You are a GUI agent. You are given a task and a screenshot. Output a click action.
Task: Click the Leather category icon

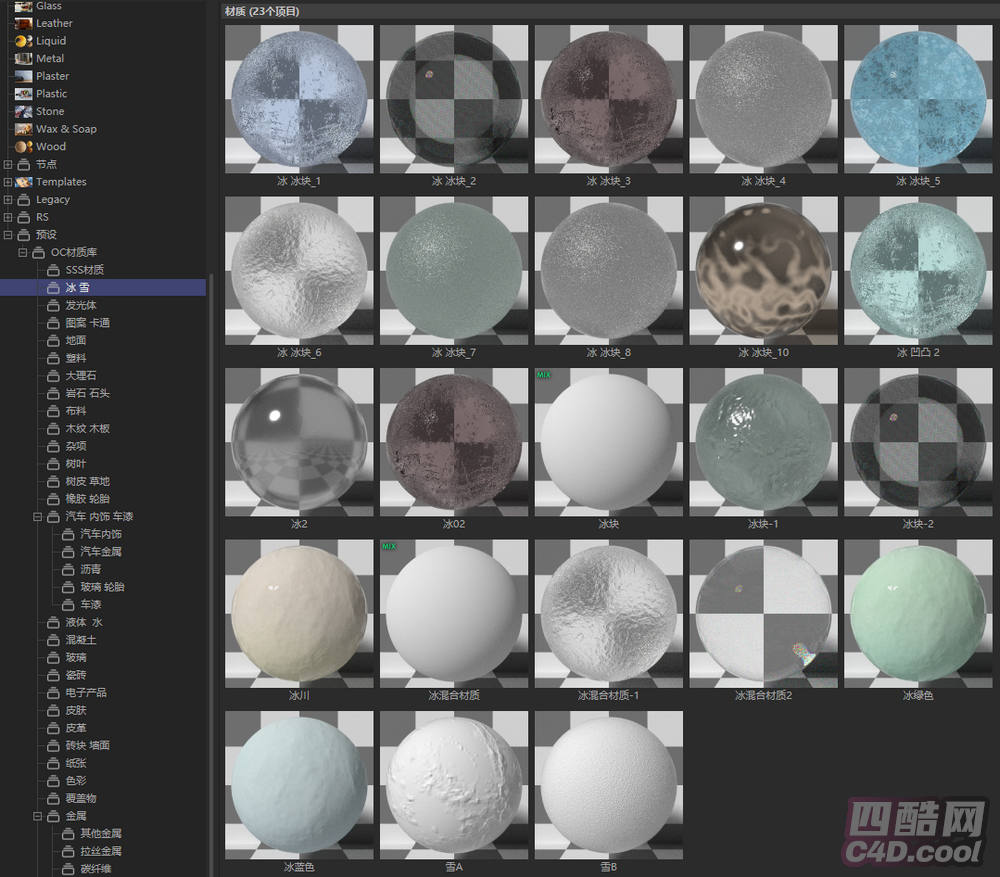(x=23, y=23)
